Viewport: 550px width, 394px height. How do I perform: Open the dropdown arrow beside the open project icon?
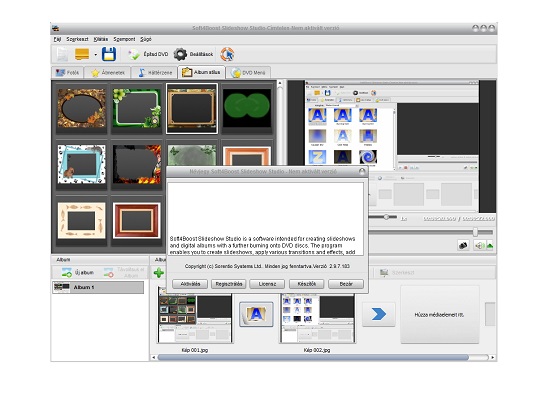click(95, 55)
